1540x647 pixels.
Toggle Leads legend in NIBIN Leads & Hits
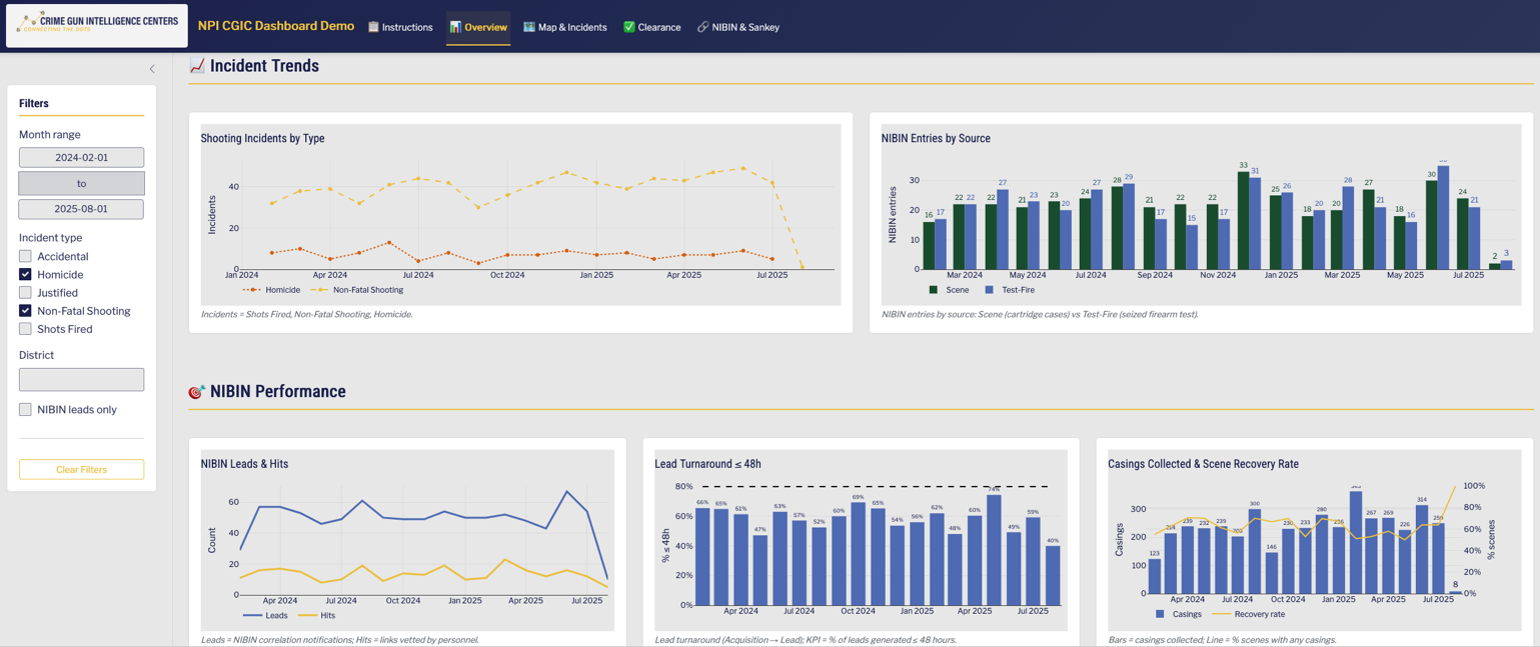click(x=265, y=615)
